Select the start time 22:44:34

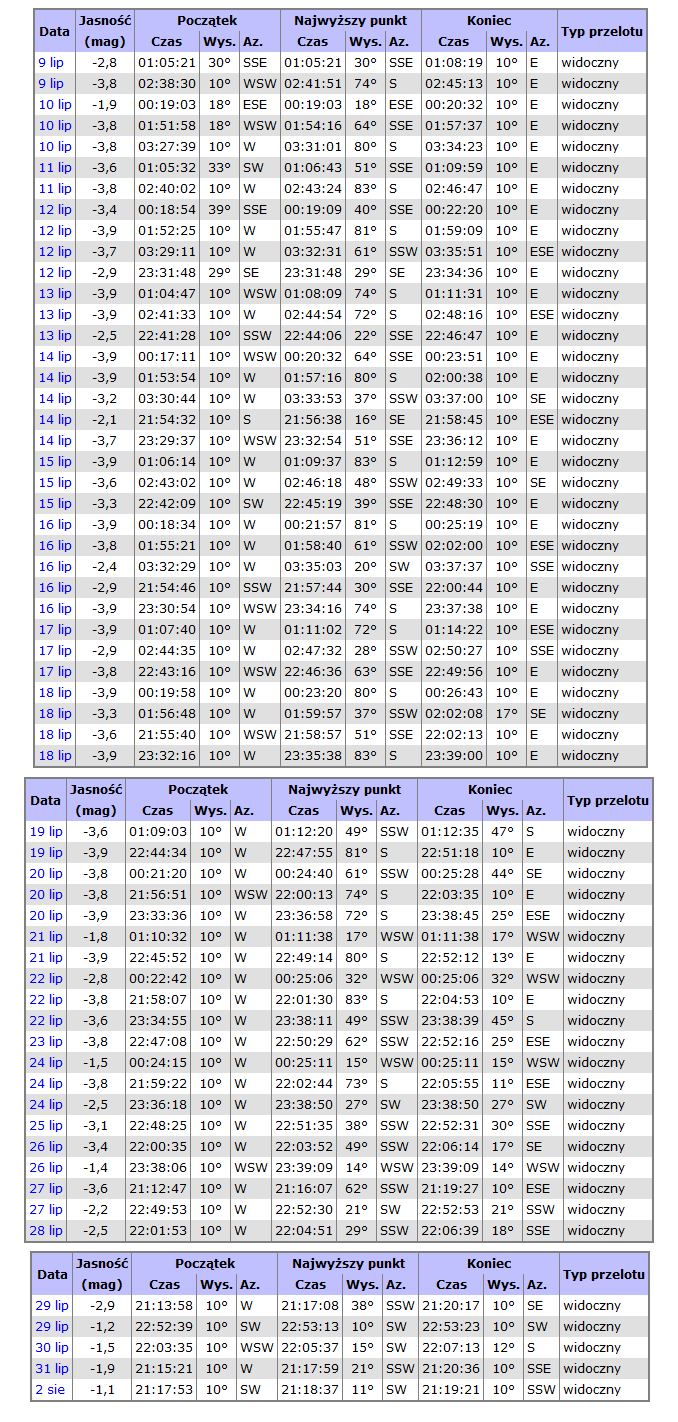click(x=158, y=852)
